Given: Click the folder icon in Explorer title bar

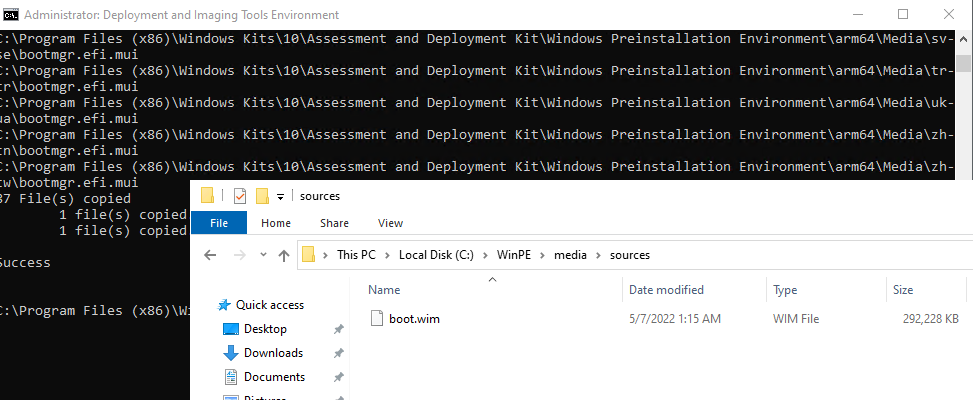Looking at the screenshot, I should (x=207, y=196).
